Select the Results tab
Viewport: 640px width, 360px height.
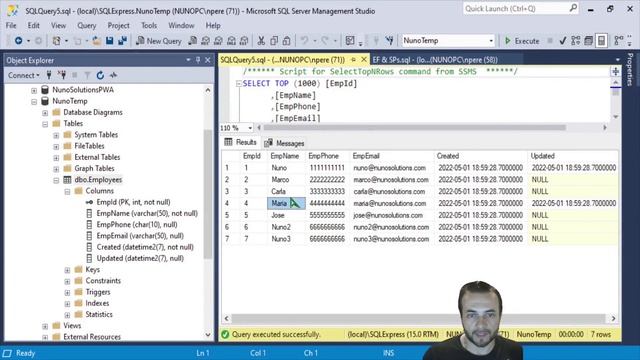coord(241,142)
